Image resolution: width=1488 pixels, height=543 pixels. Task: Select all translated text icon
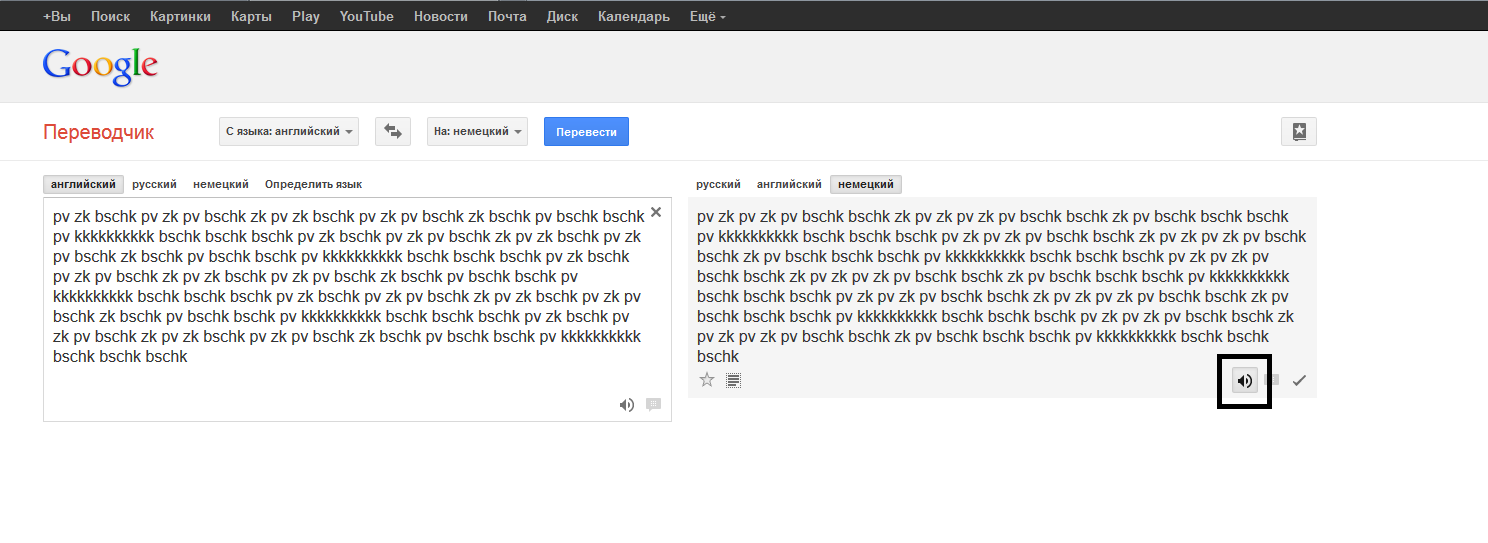(733, 380)
